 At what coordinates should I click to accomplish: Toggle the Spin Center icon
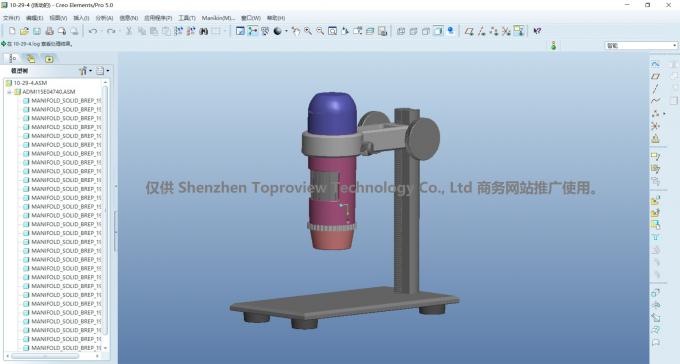[x=252, y=31]
